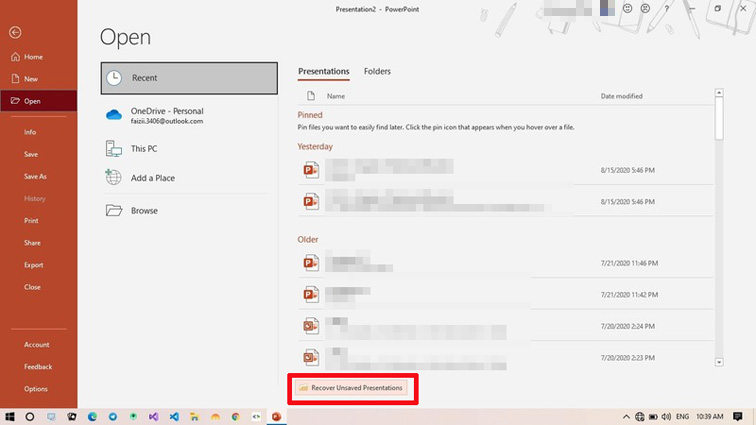The image size is (756, 425).
Task: Click the file list scrollbar thumb
Action: coord(719,119)
